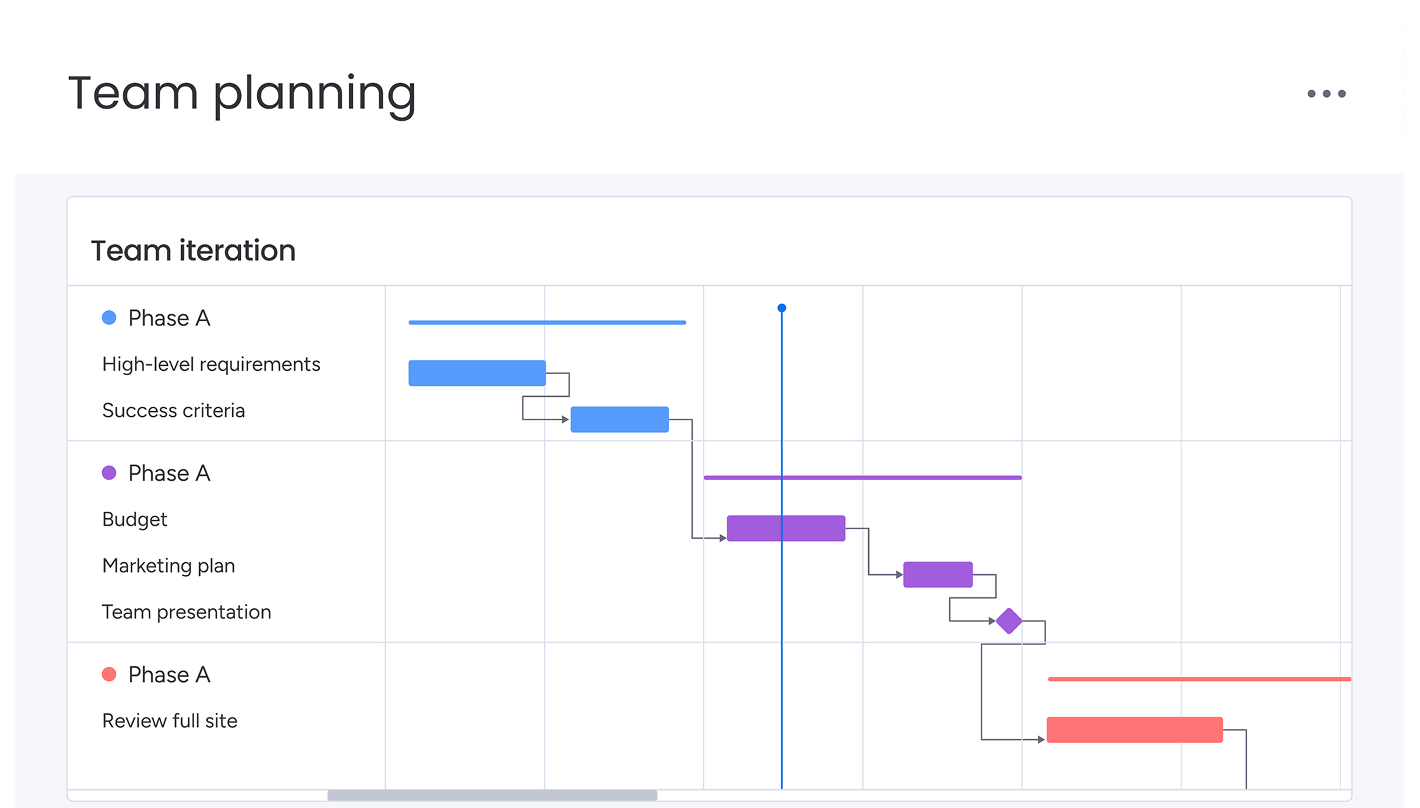Open the board options ellipsis menu
This screenshot has width=1420, height=808.
1326,93
